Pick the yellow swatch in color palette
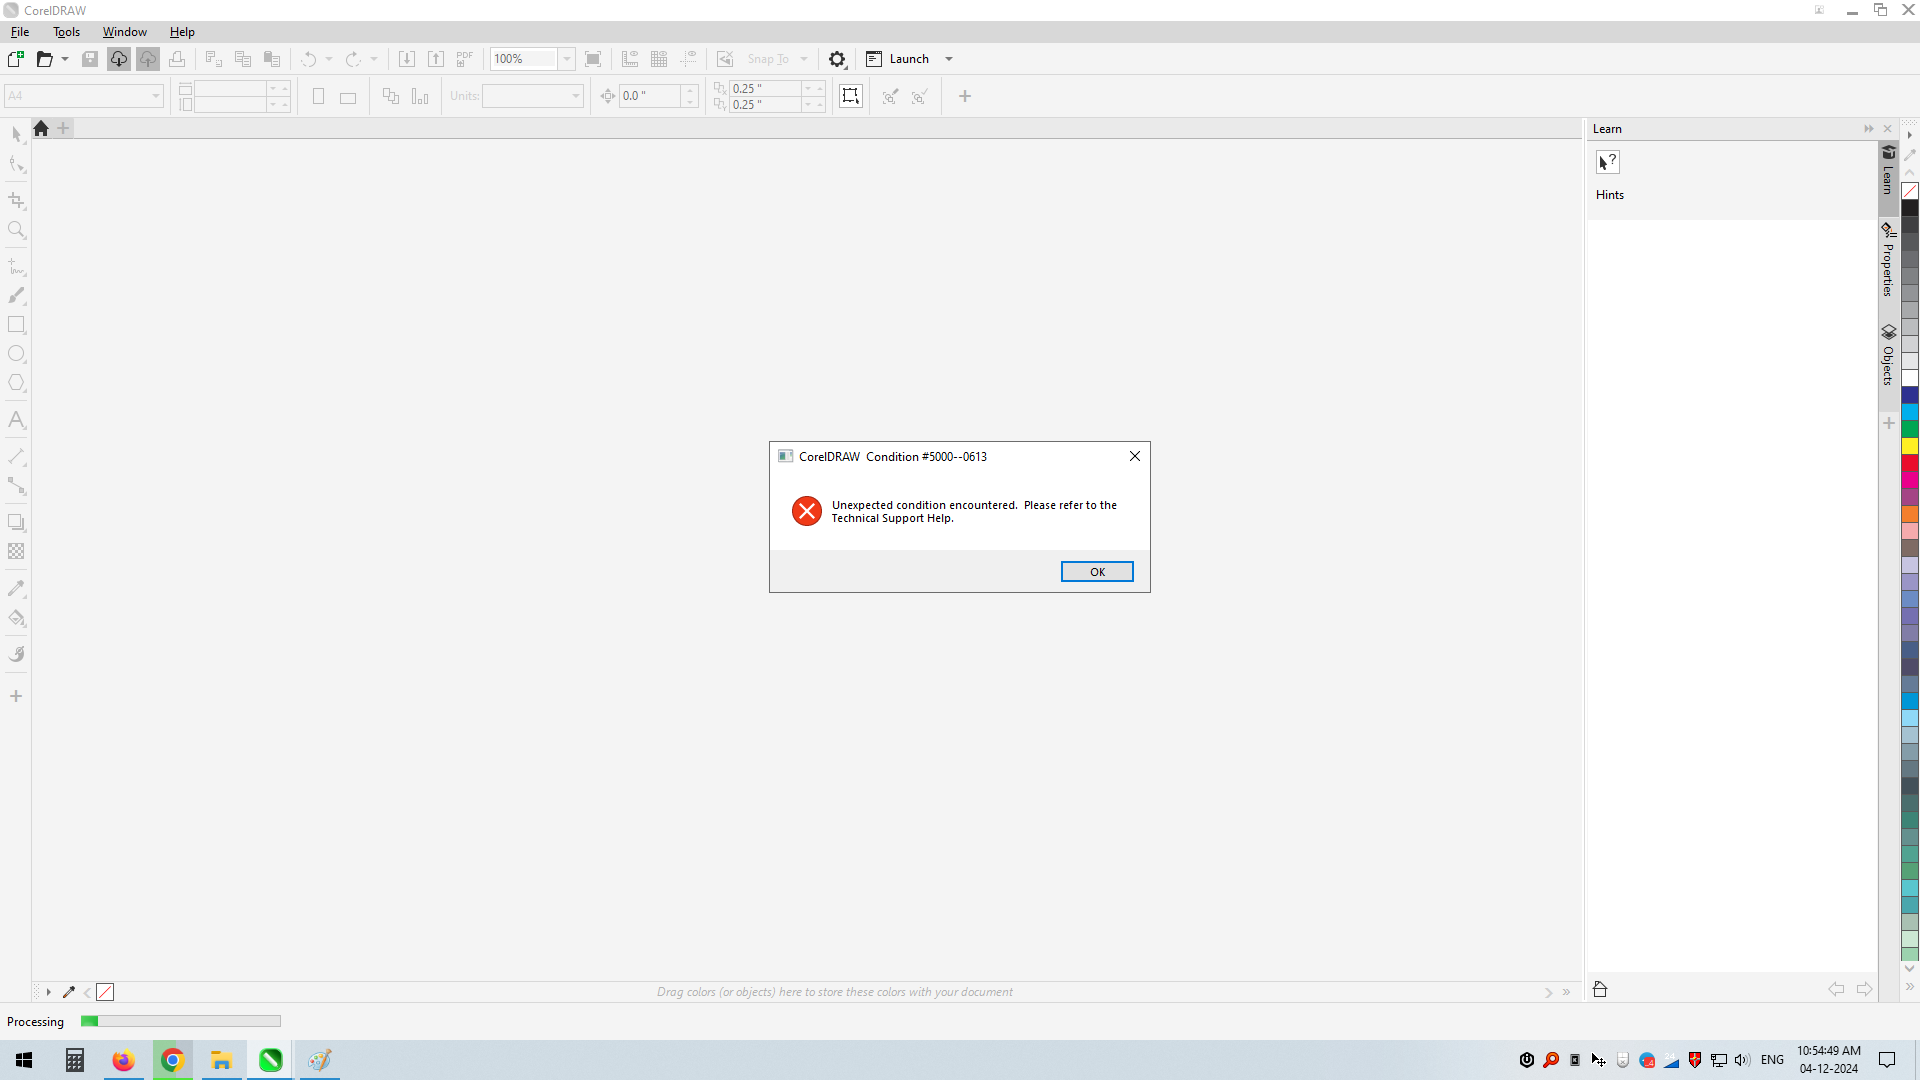This screenshot has width=1920, height=1080. [x=1910, y=446]
